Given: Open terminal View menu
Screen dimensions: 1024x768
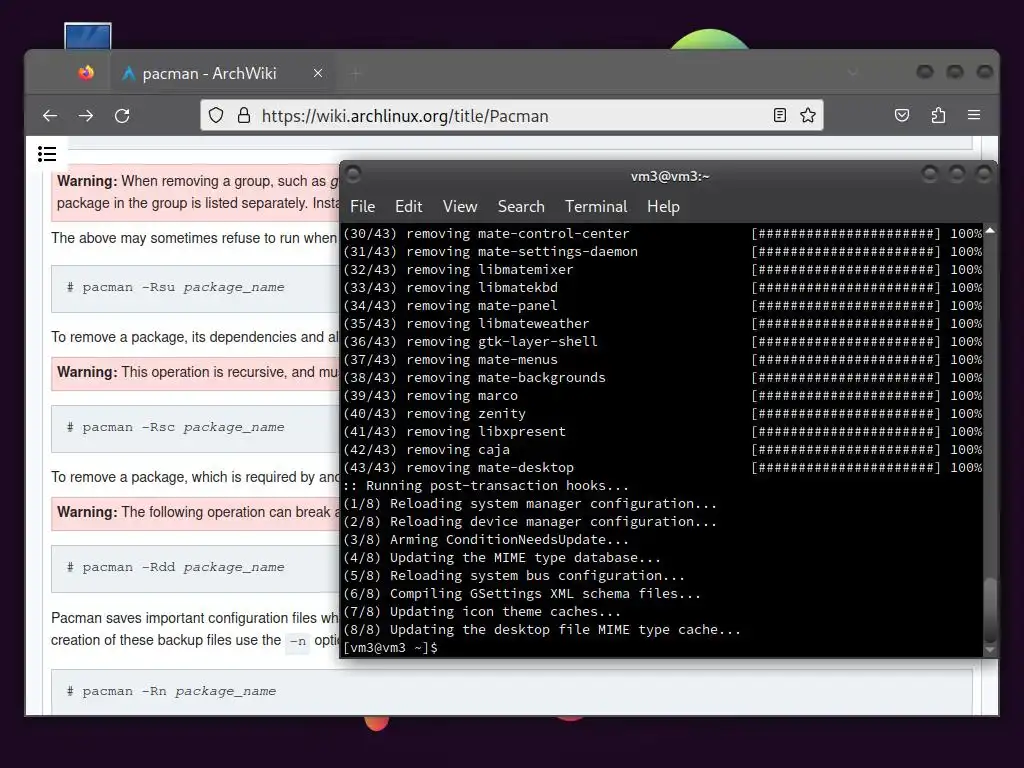Looking at the screenshot, I should [x=460, y=206].
